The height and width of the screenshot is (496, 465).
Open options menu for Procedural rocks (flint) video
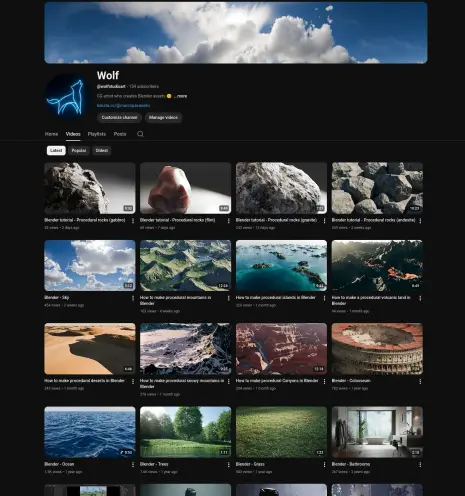click(228, 221)
